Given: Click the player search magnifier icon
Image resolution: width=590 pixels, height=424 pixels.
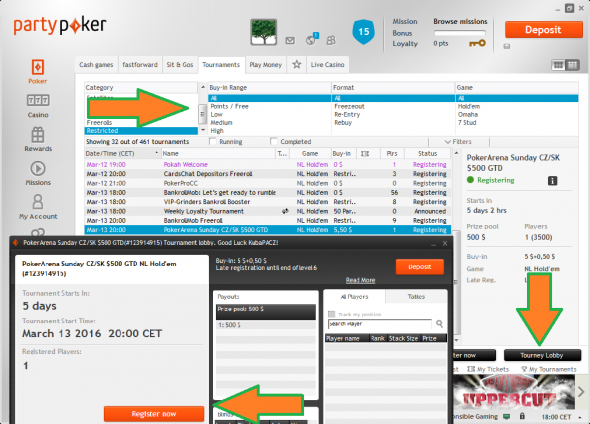Looking at the screenshot, I should (x=439, y=324).
